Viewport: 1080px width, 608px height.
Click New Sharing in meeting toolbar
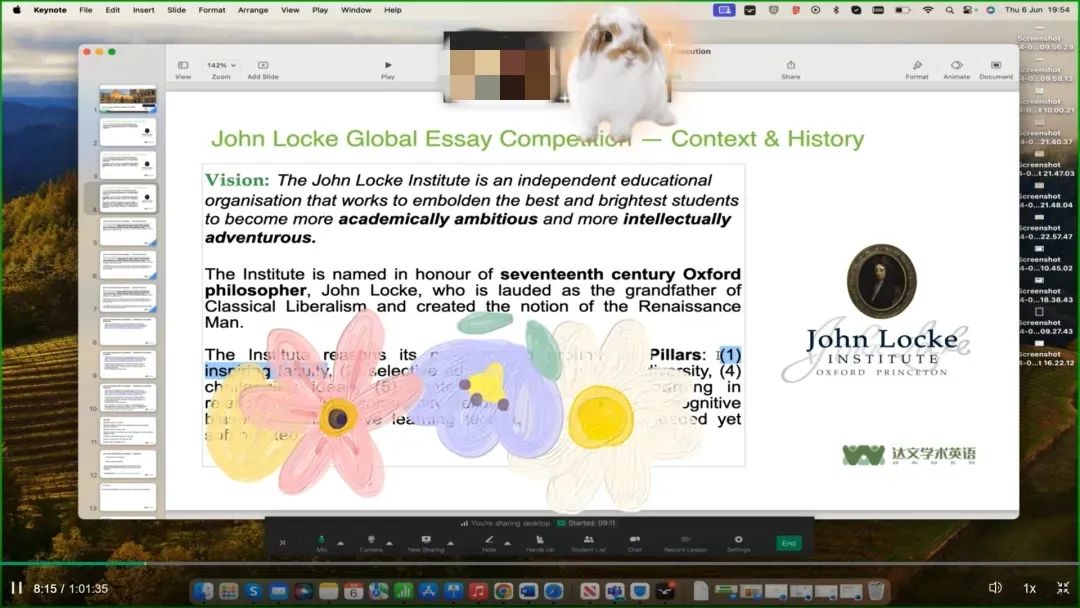[426, 543]
